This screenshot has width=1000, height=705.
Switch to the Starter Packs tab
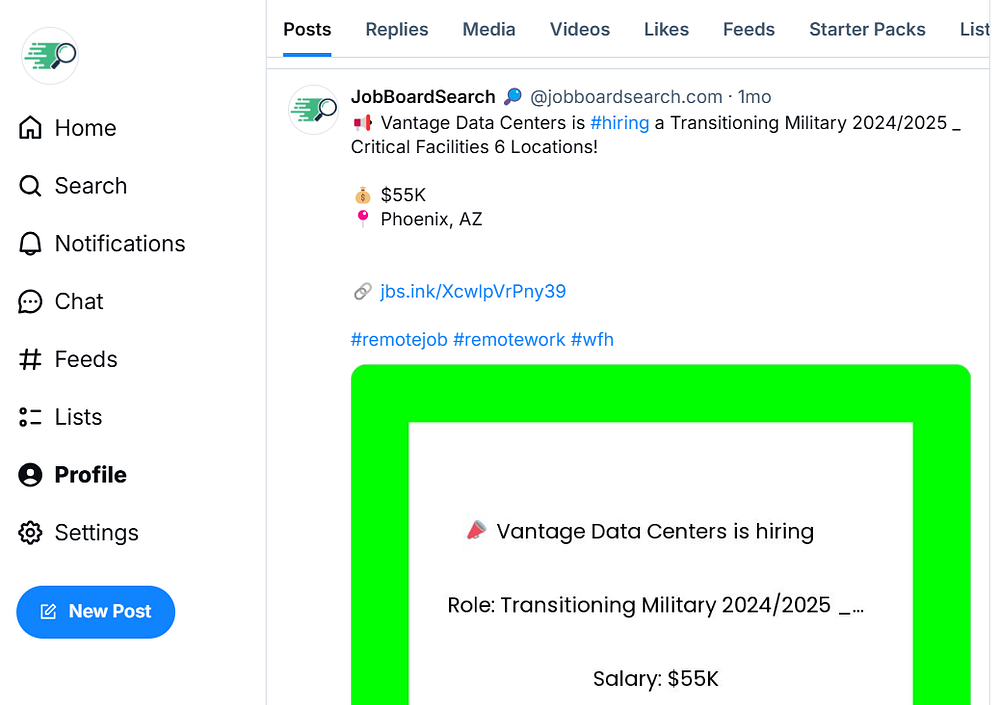(x=867, y=29)
